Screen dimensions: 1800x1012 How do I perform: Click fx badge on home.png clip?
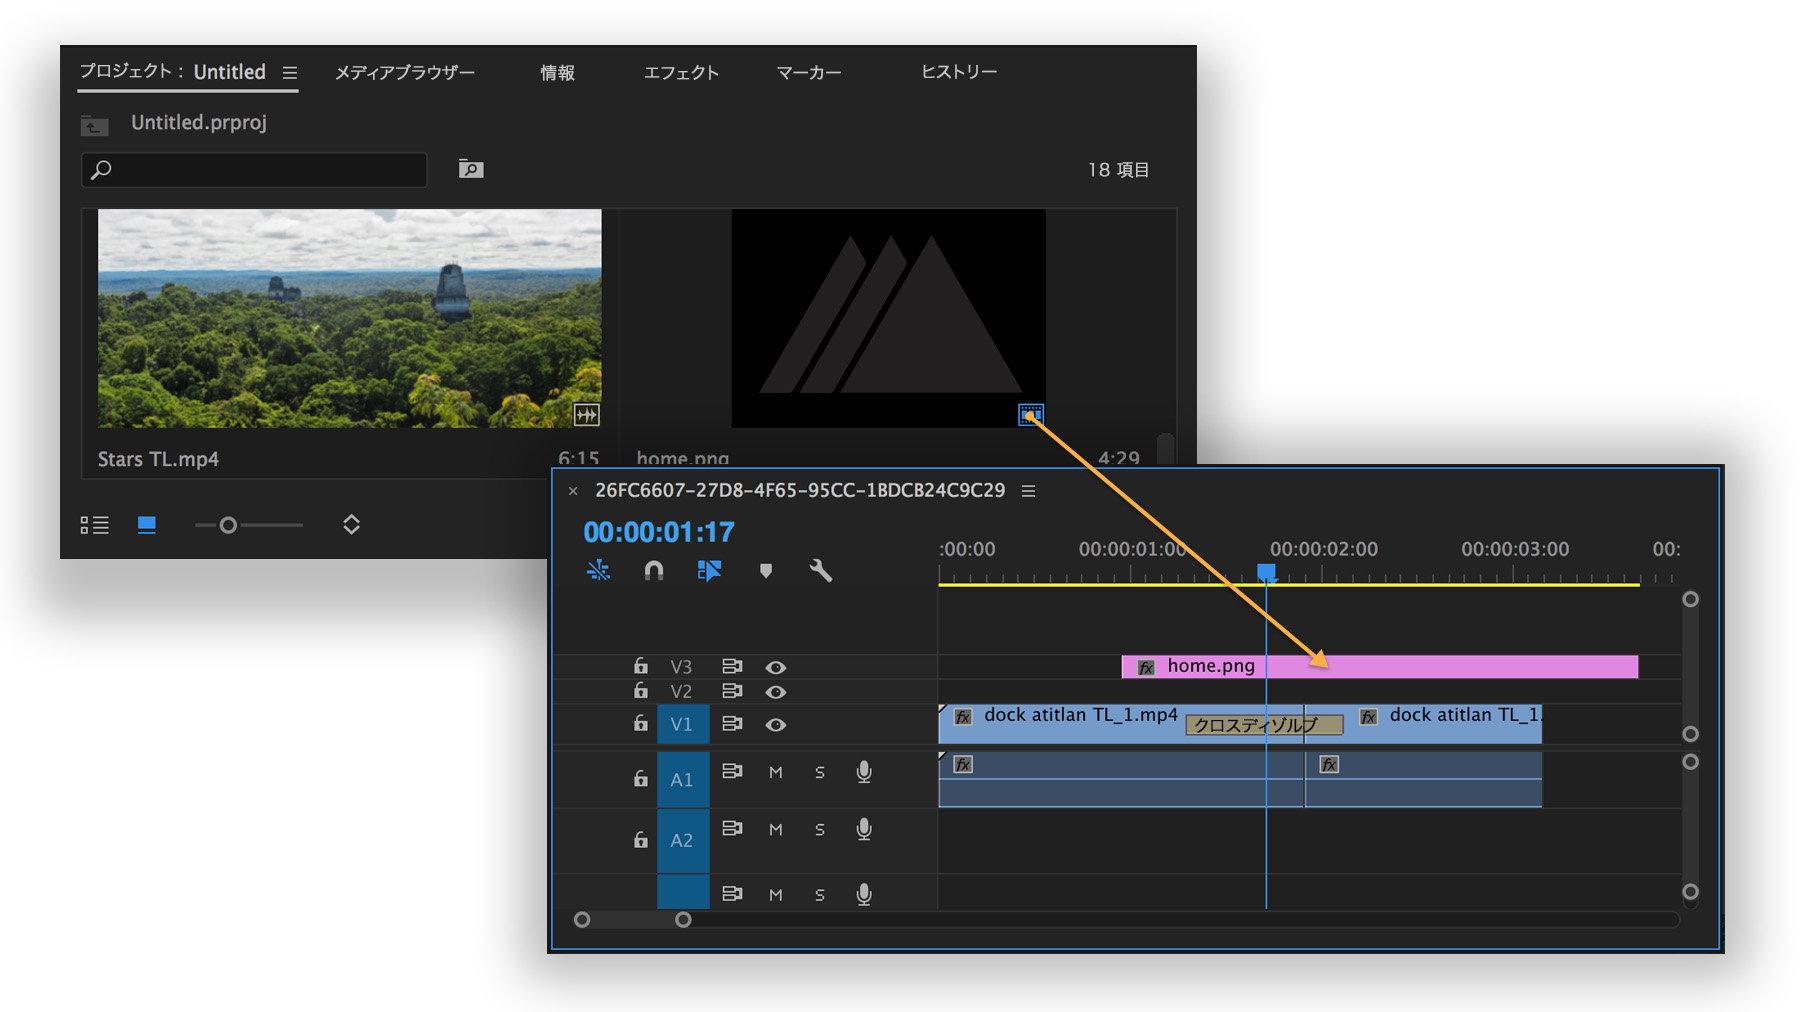click(1146, 667)
